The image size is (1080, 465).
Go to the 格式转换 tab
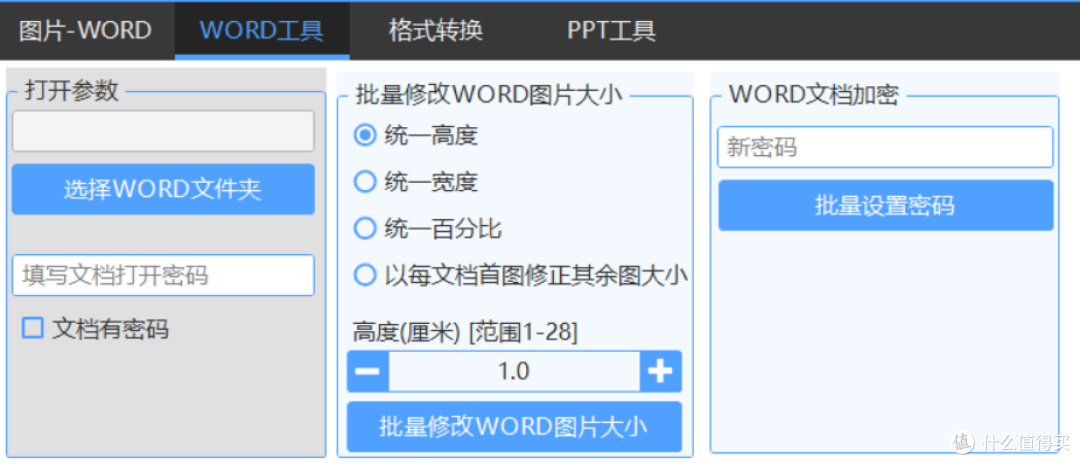tap(435, 31)
